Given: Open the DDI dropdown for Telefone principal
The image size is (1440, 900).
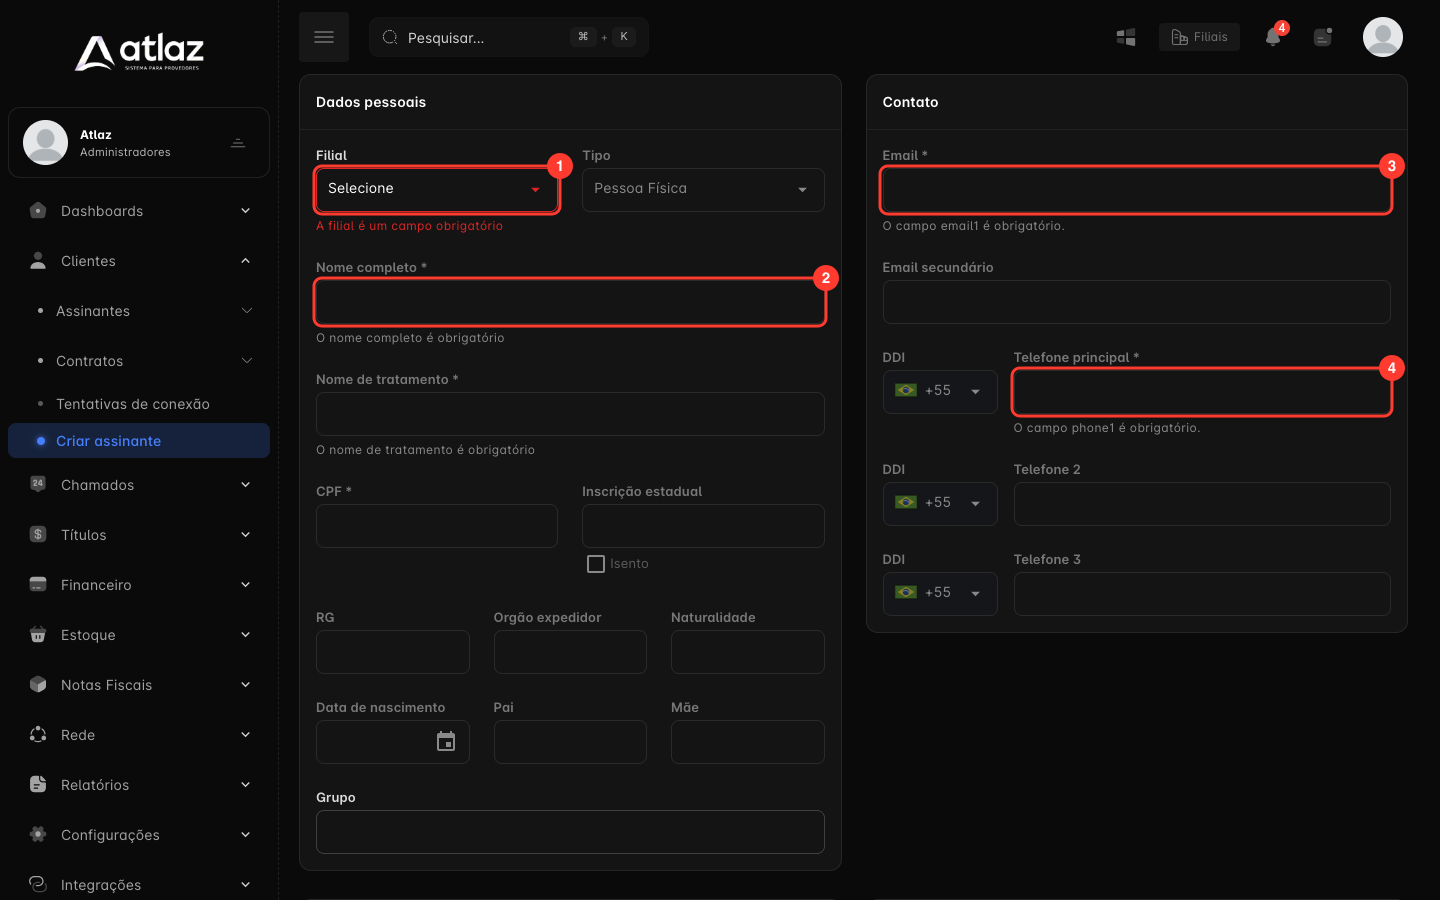Looking at the screenshot, I should pyautogui.click(x=940, y=391).
